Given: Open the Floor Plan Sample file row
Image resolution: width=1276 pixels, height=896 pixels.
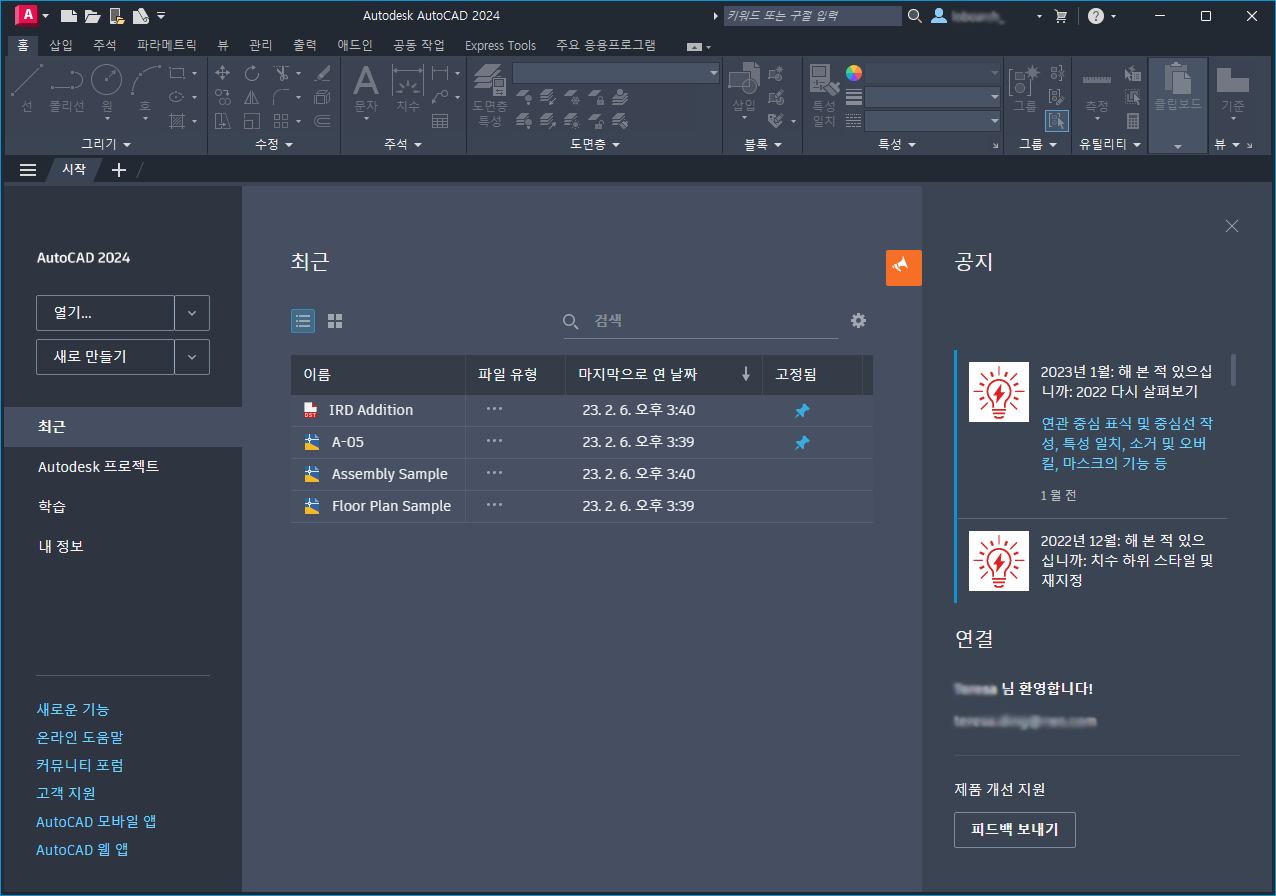Looking at the screenshot, I should point(581,506).
